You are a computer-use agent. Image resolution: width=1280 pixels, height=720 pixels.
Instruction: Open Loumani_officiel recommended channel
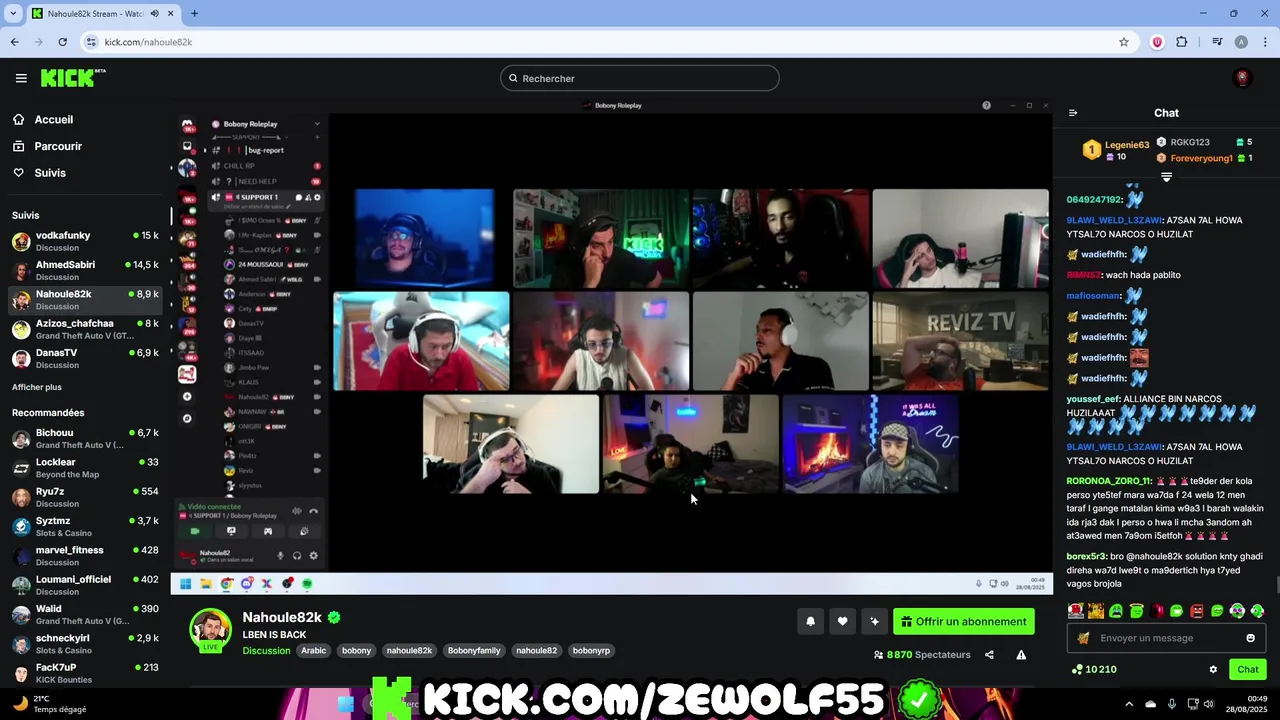point(86,584)
